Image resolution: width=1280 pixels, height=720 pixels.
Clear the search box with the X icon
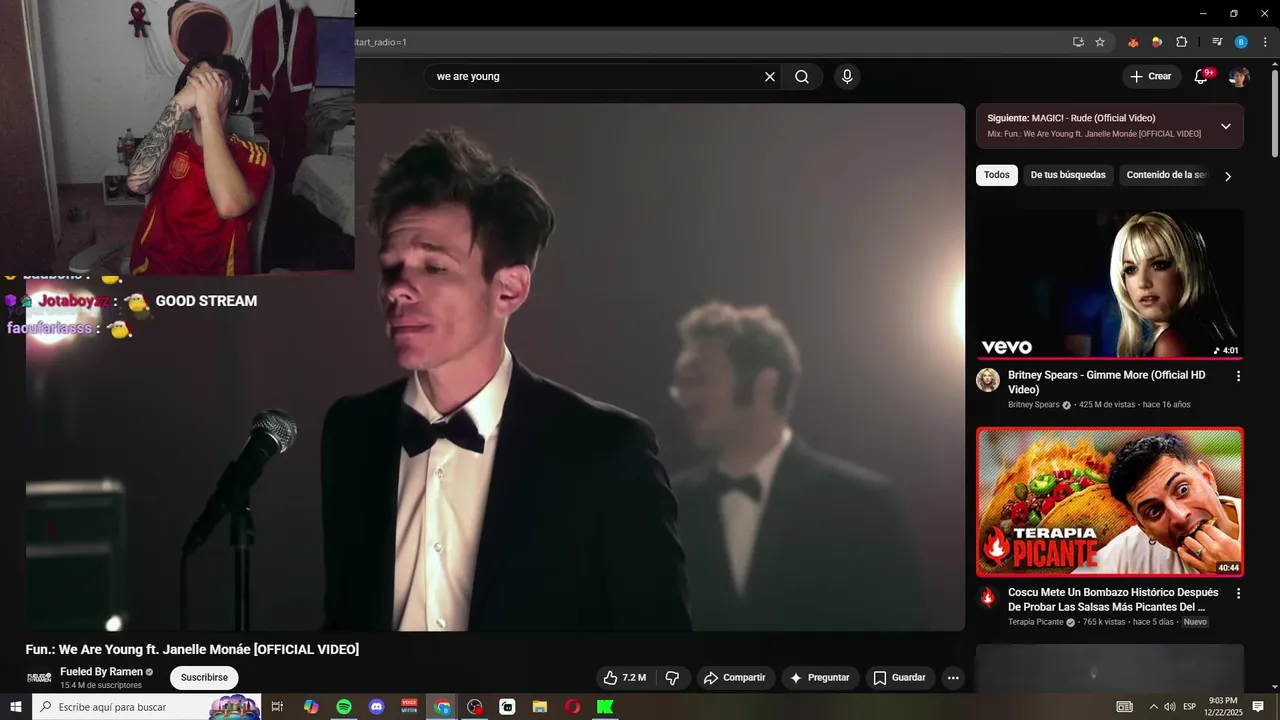pyautogui.click(x=770, y=77)
